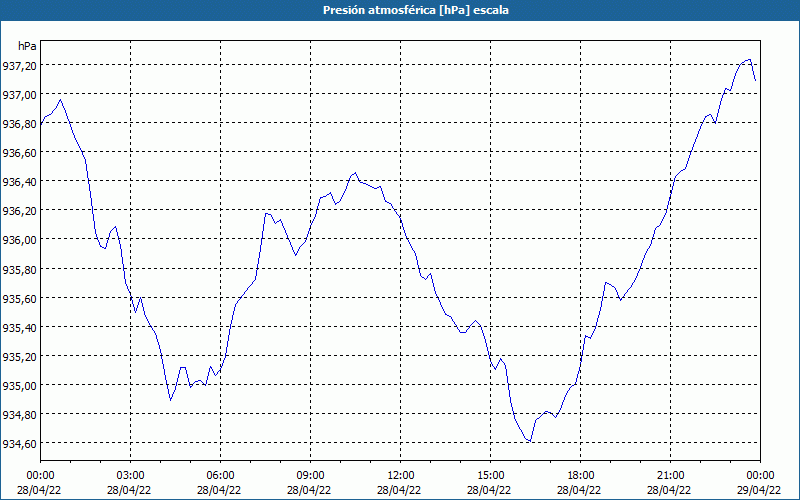Image resolution: width=800 pixels, height=500 pixels.
Task: Select the 935,00 axis value
Action: (x=19, y=385)
